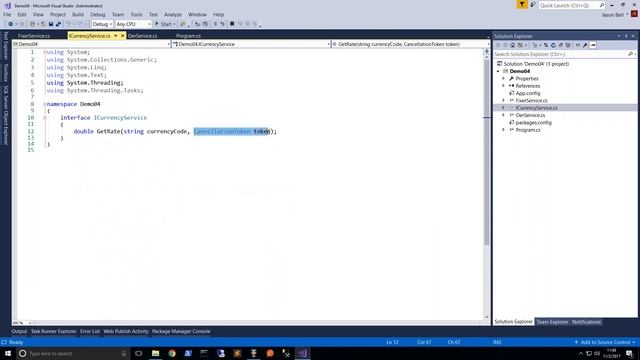640x360 pixels.
Task: Click Solution Explorer Home icon
Action: point(513,45)
